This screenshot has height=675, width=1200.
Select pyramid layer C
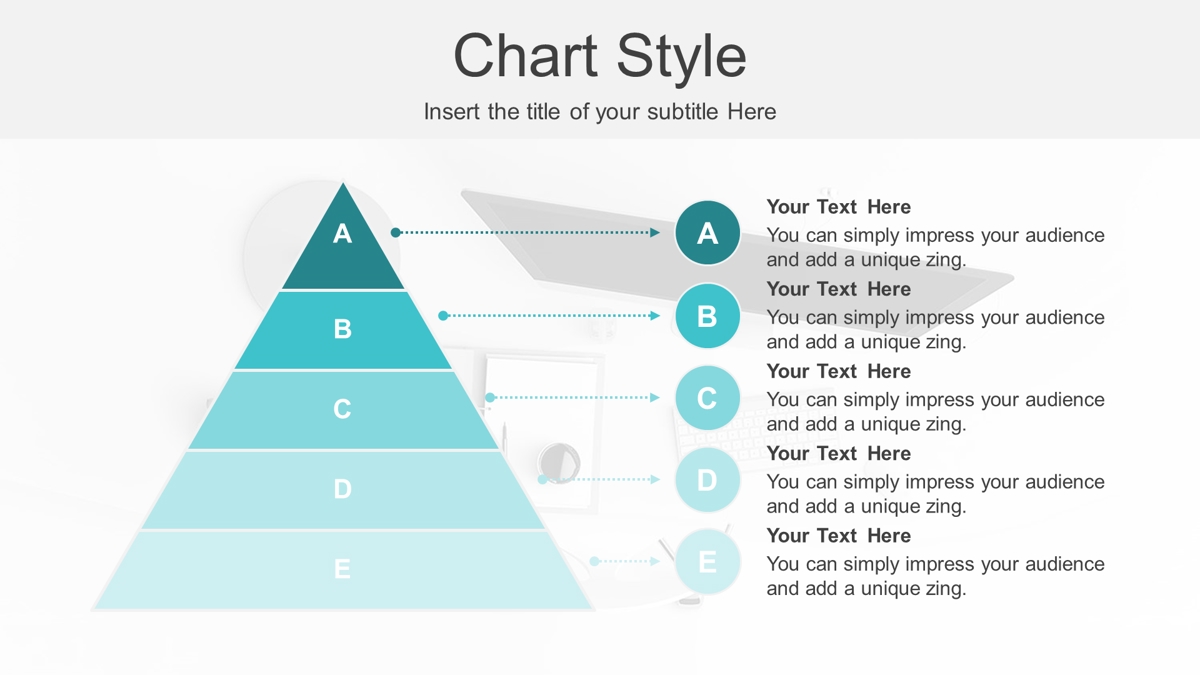pyautogui.click(x=343, y=410)
